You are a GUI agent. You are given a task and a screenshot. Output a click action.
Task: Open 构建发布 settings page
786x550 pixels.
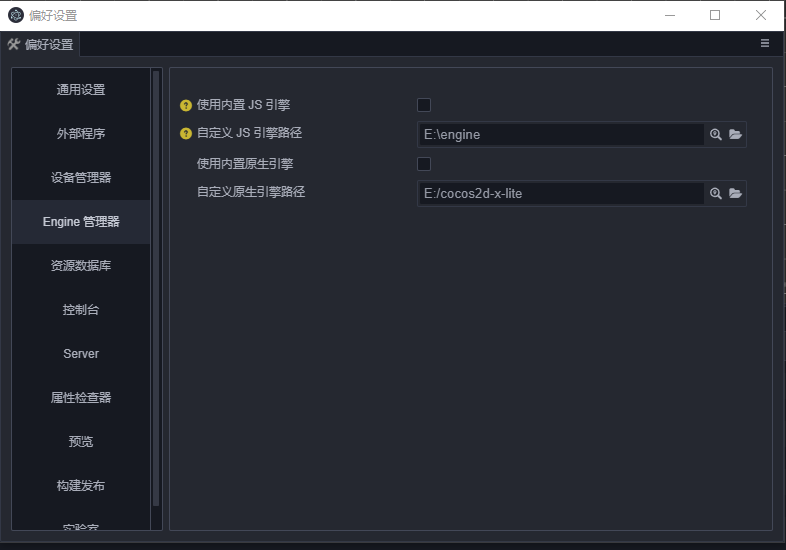click(81, 486)
